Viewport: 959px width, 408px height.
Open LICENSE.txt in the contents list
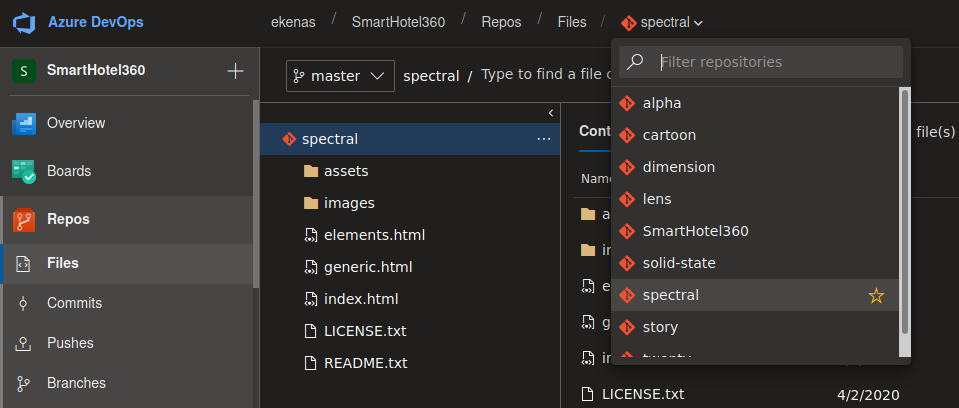(x=643, y=393)
